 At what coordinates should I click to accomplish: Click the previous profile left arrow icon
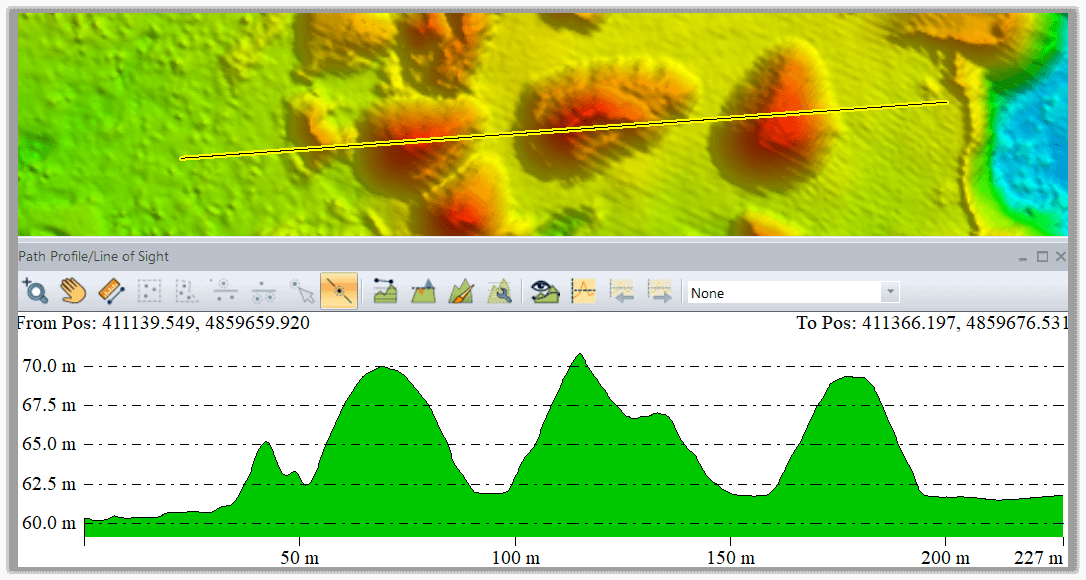[x=622, y=292]
